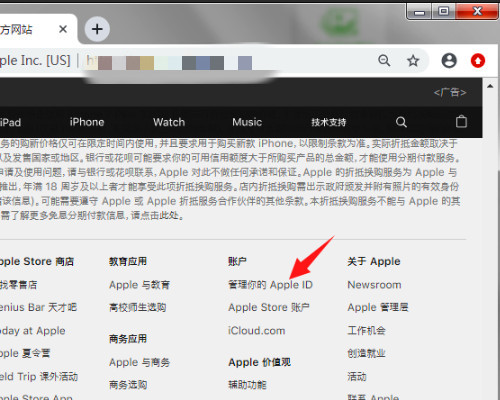Viewport: 500px width, 400px height.
Task: Open the 活动 link under 关于 Apple
Action: 357,377
